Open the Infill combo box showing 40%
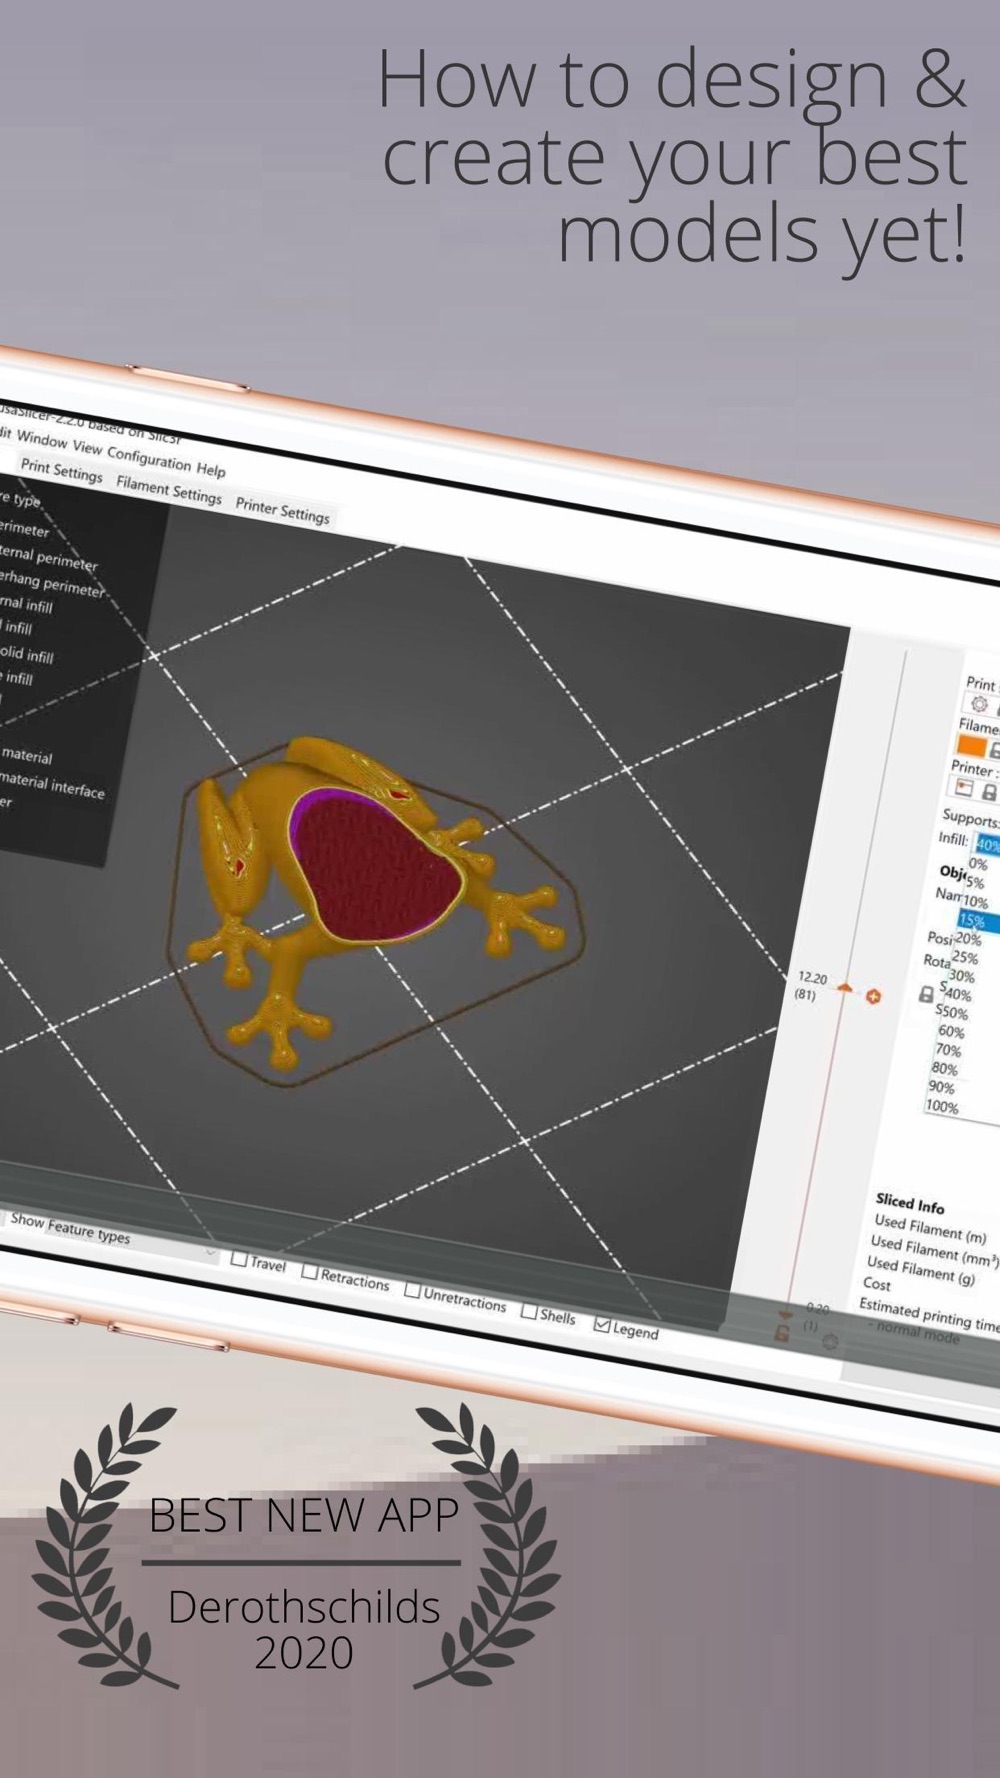1000x1778 pixels. pyautogui.click(x=986, y=845)
